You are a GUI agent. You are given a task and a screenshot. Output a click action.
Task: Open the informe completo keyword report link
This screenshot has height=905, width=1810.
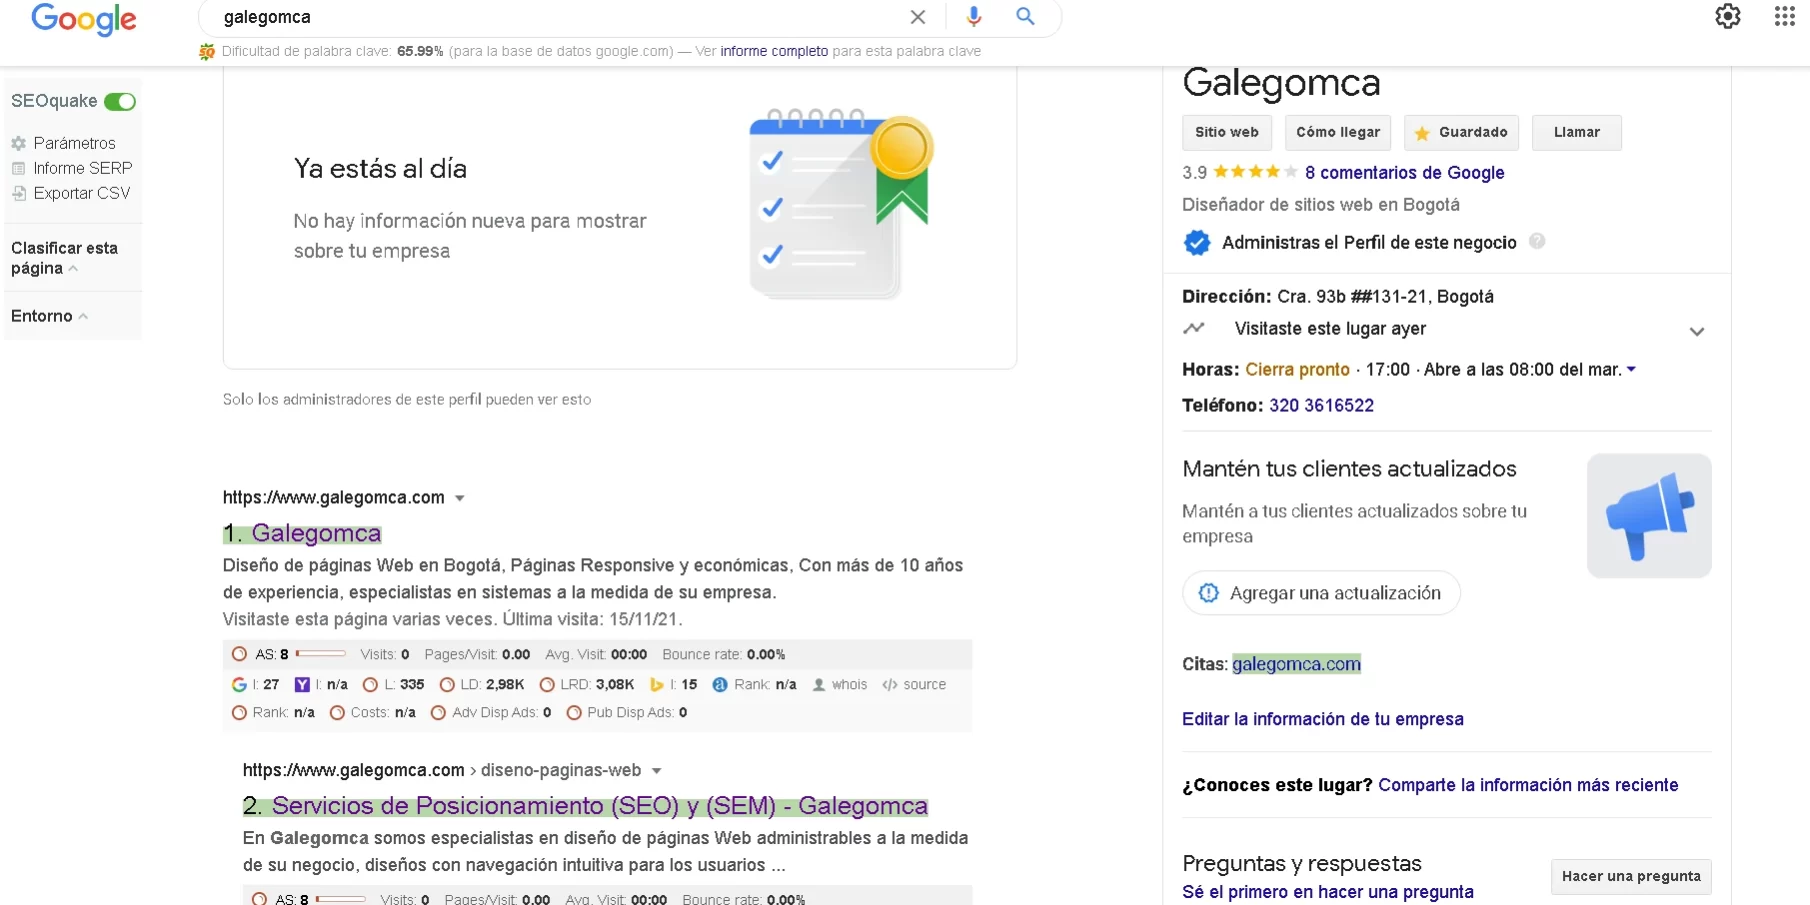(773, 51)
